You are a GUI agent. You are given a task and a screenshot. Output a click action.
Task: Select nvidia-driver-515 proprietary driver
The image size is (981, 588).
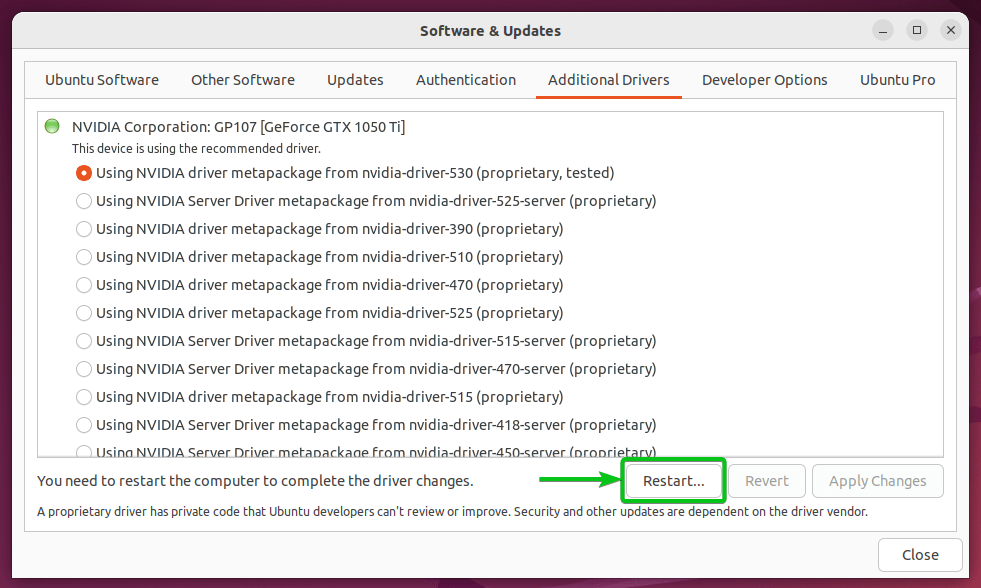84,397
